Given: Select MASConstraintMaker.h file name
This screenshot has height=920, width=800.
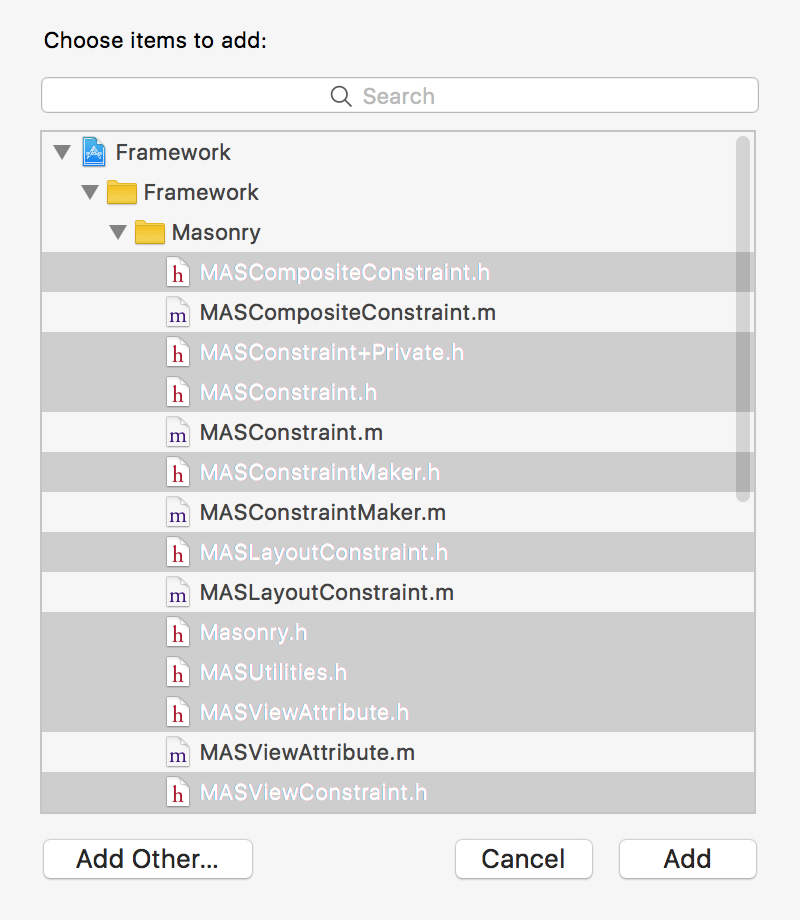Looking at the screenshot, I should (x=320, y=472).
